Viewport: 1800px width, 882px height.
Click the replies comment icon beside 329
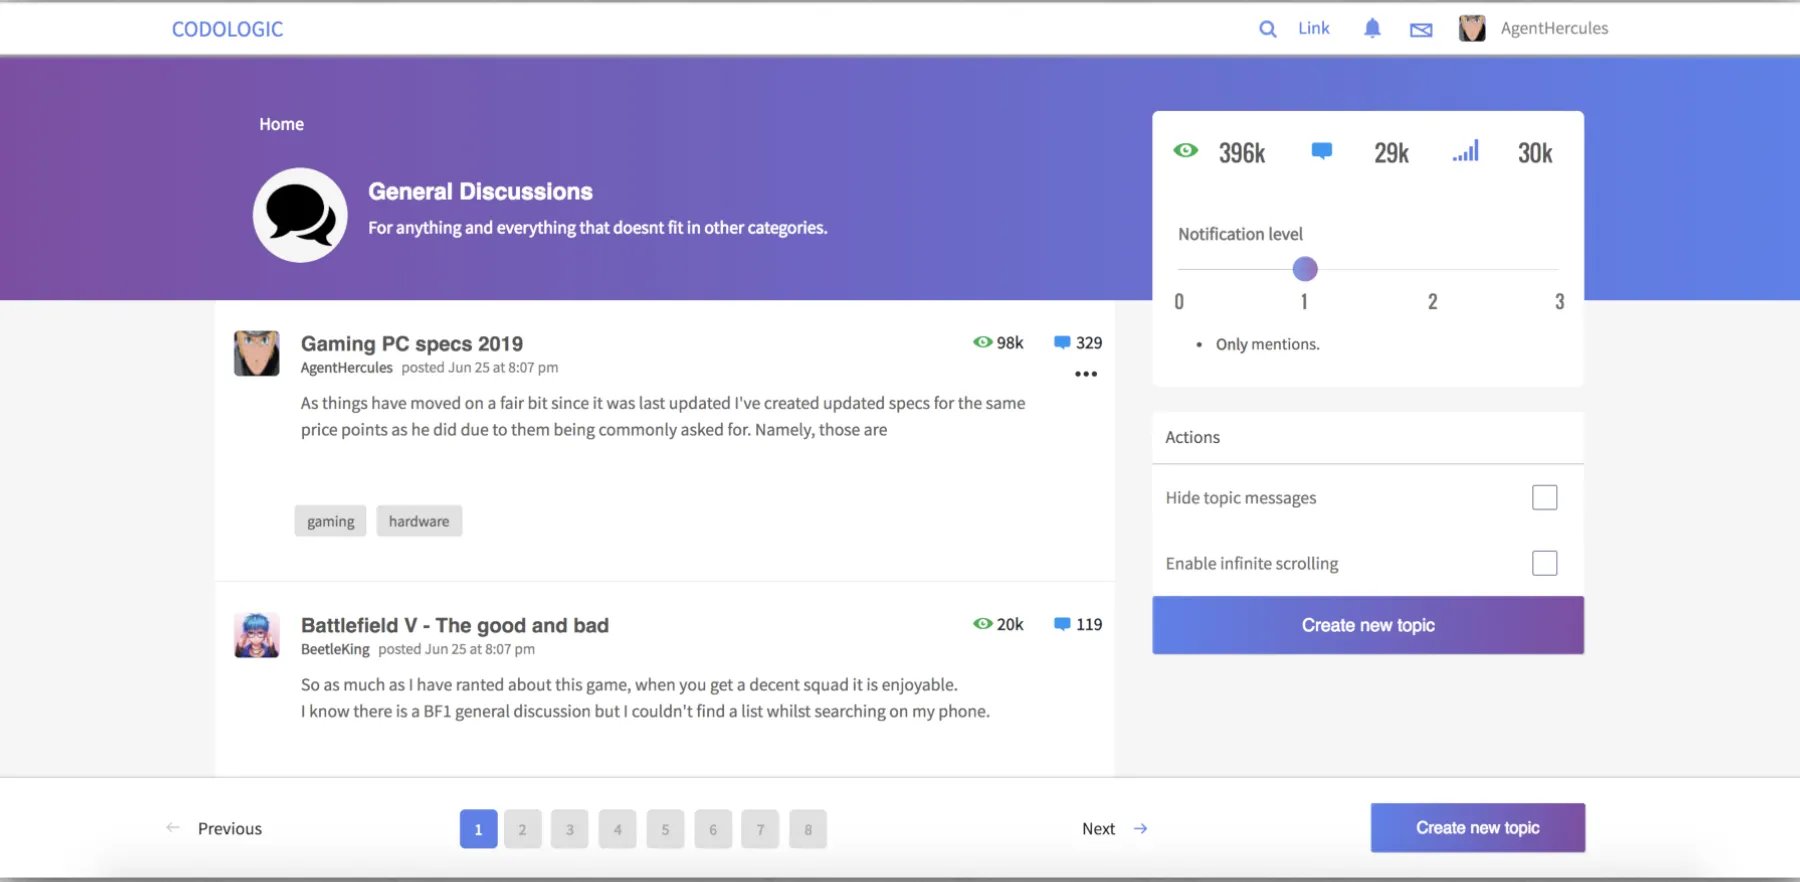[1062, 343]
